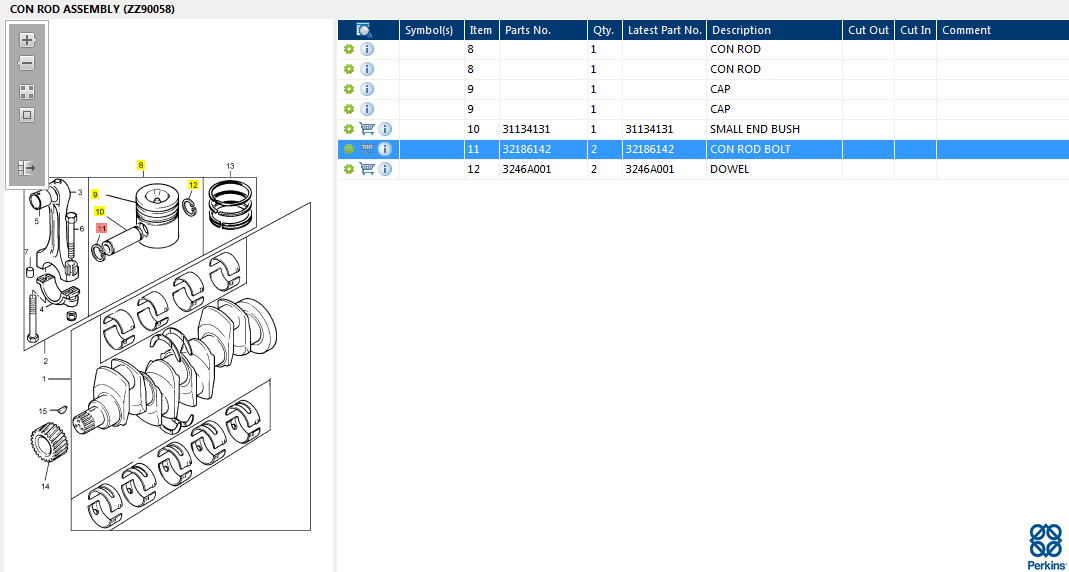The height and width of the screenshot is (572, 1069).
Task: Select the red callout 11 in diagram
Action: pos(102,228)
